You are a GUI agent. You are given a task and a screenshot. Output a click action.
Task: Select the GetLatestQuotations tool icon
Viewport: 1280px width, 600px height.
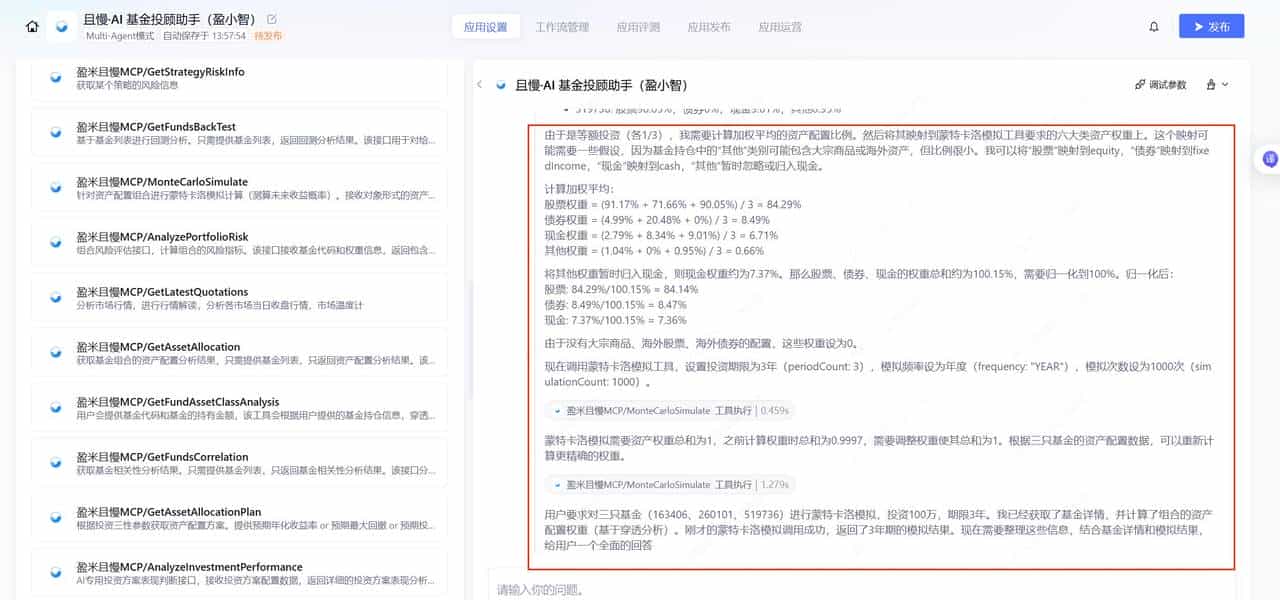pos(56,297)
